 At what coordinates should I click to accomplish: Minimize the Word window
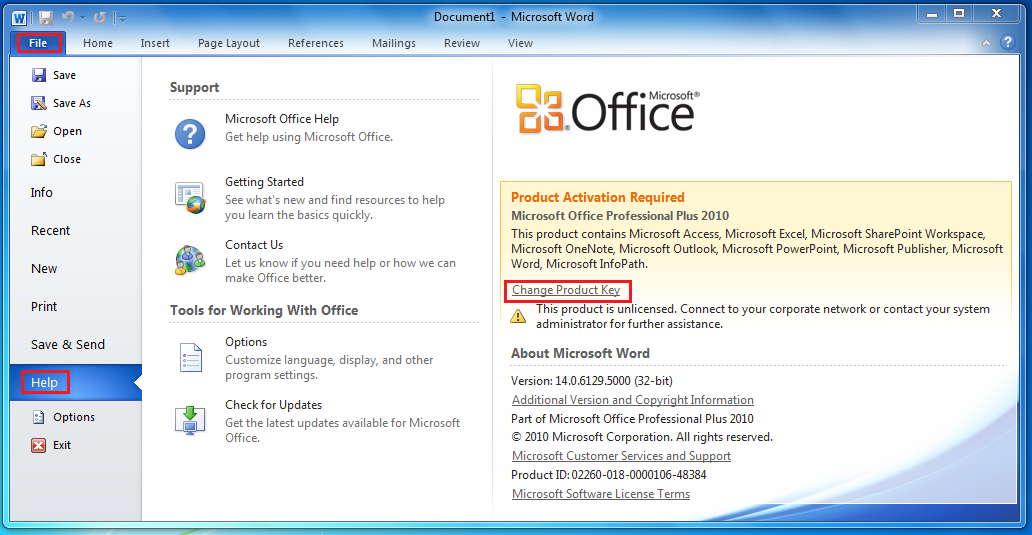(x=932, y=14)
